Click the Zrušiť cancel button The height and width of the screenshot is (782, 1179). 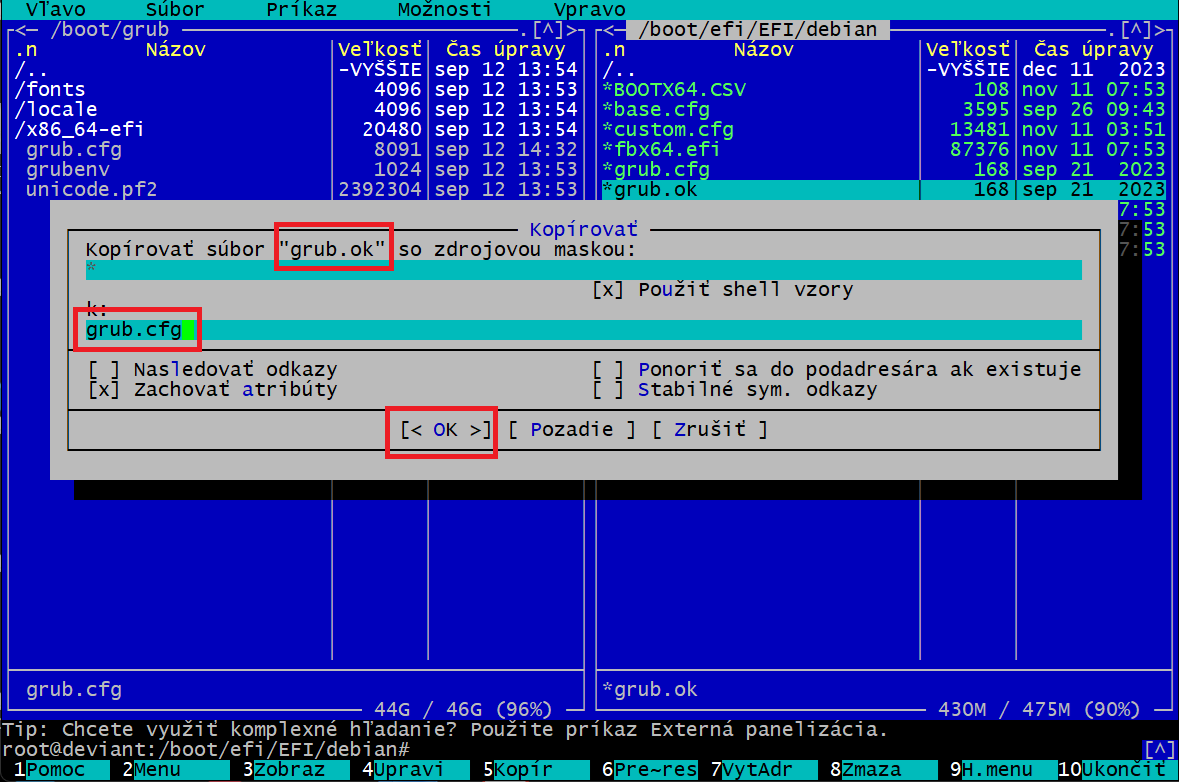(x=709, y=430)
